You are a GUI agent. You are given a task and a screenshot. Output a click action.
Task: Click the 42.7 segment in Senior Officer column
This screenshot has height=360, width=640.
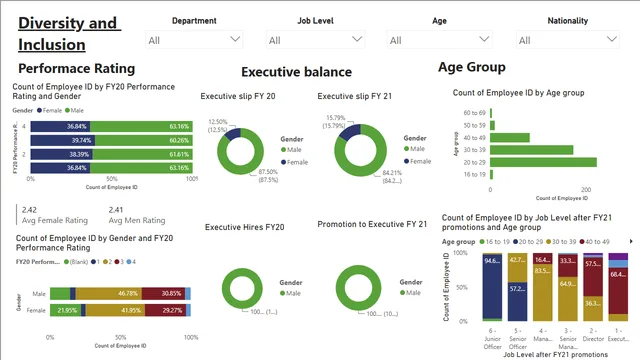pyautogui.click(x=518, y=268)
